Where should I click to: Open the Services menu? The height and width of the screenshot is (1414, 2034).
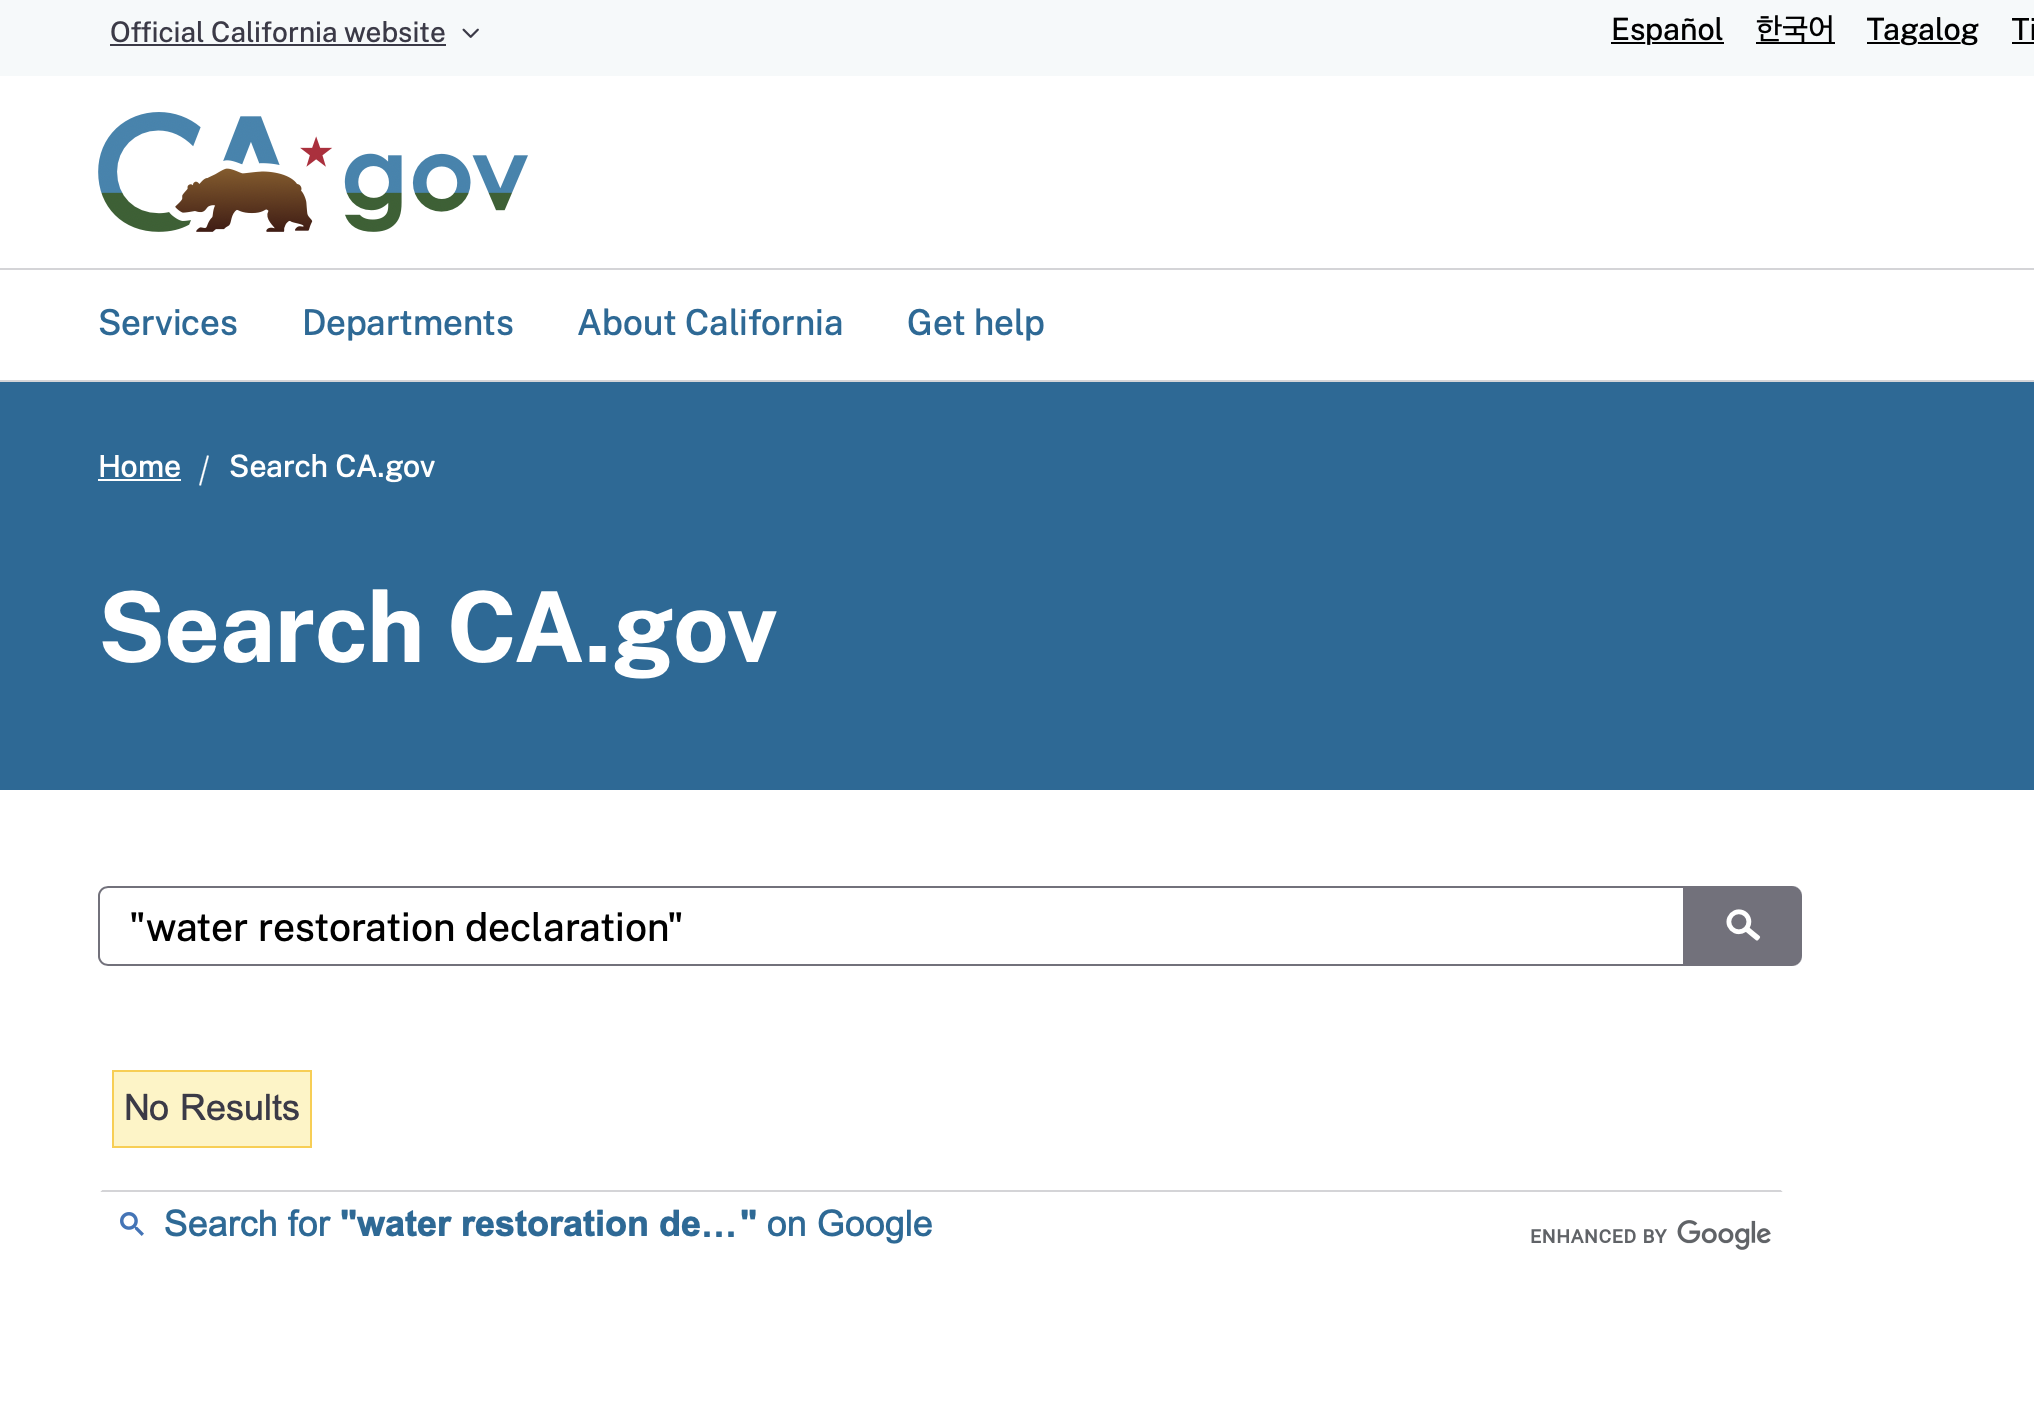point(168,323)
